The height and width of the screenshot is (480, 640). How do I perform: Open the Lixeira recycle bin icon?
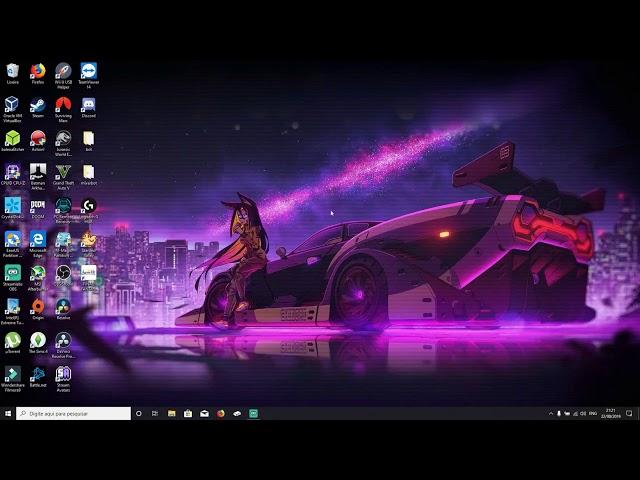click(13, 74)
